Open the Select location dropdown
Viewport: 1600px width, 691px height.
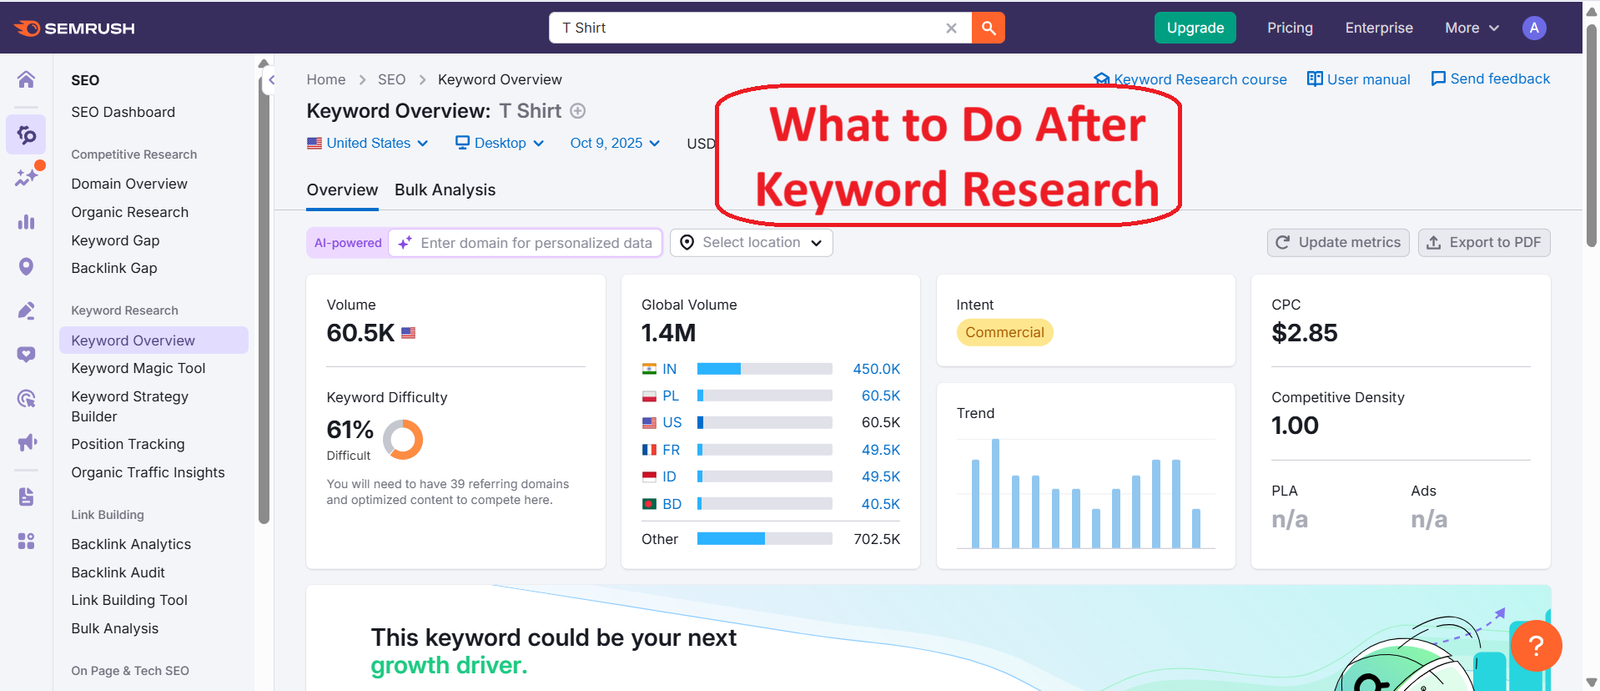tap(751, 243)
